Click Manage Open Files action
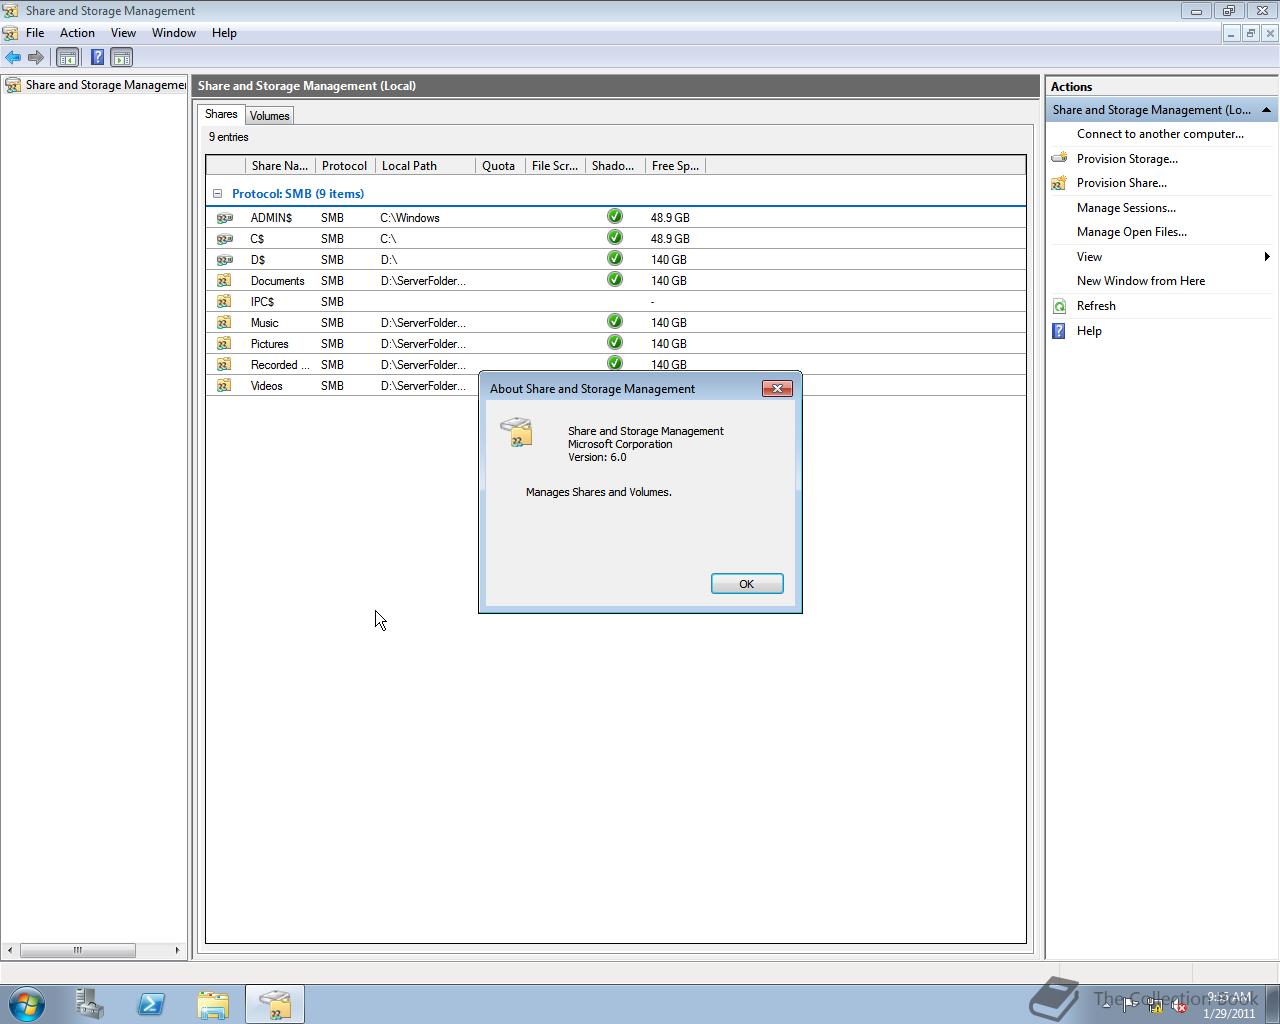The height and width of the screenshot is (1024, 1280). (1131, 232)
